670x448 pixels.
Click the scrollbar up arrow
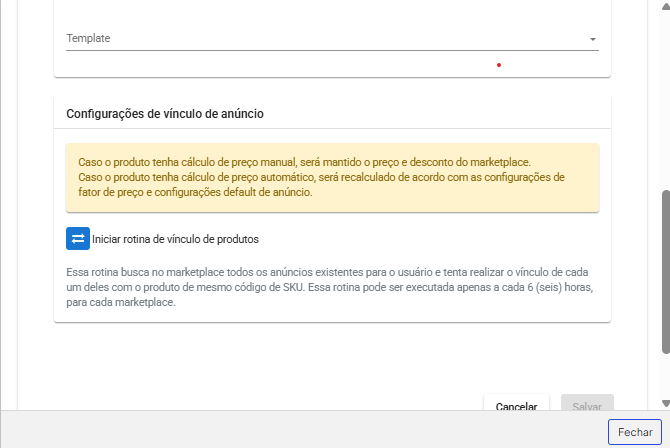(x=665, y=6)
